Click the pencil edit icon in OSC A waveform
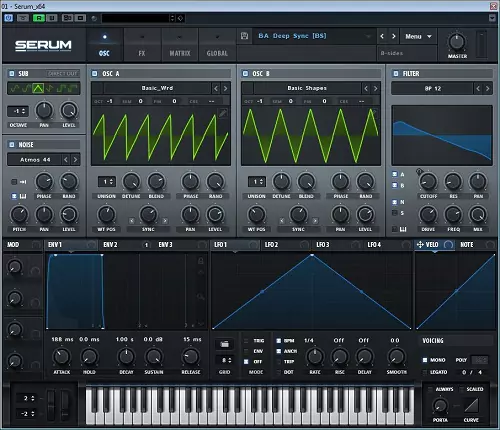500x430 pixels. (x=223, y=113)
